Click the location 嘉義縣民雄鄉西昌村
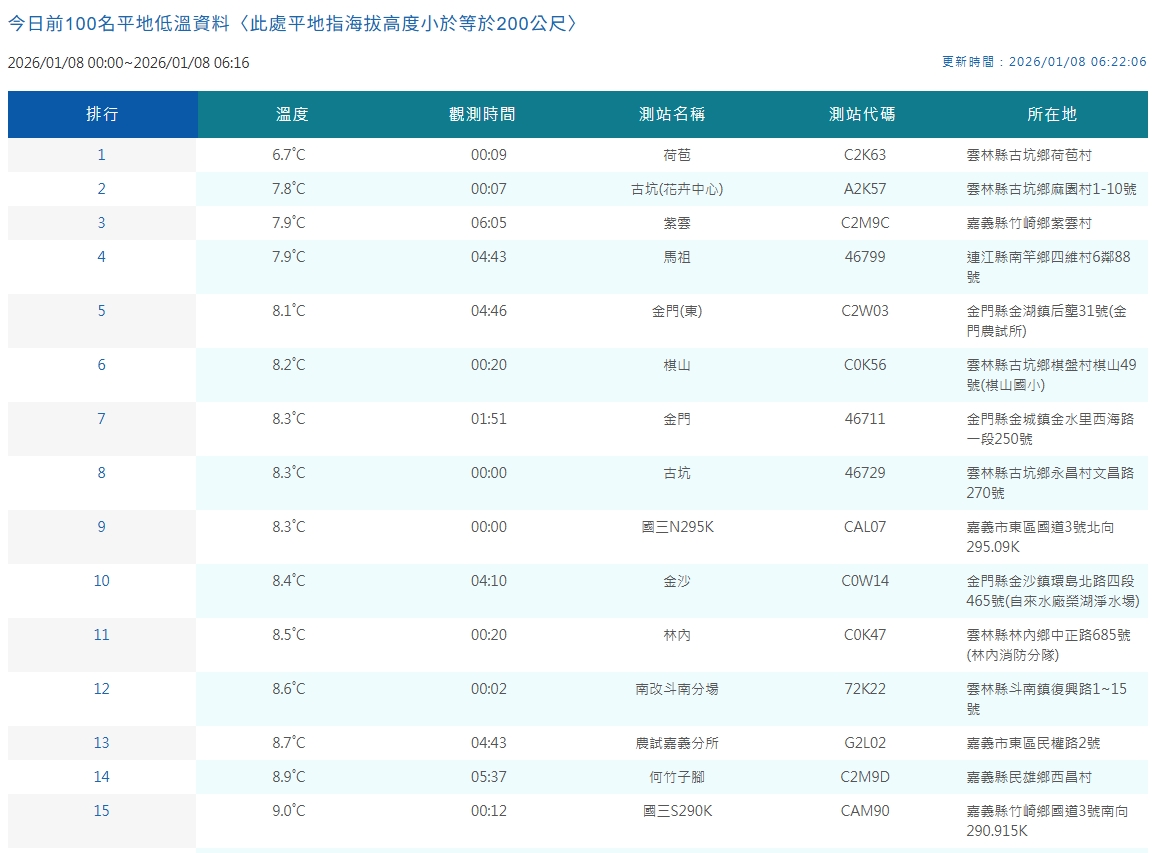This screenshot has height=853, width=1161. (1029, 777)
